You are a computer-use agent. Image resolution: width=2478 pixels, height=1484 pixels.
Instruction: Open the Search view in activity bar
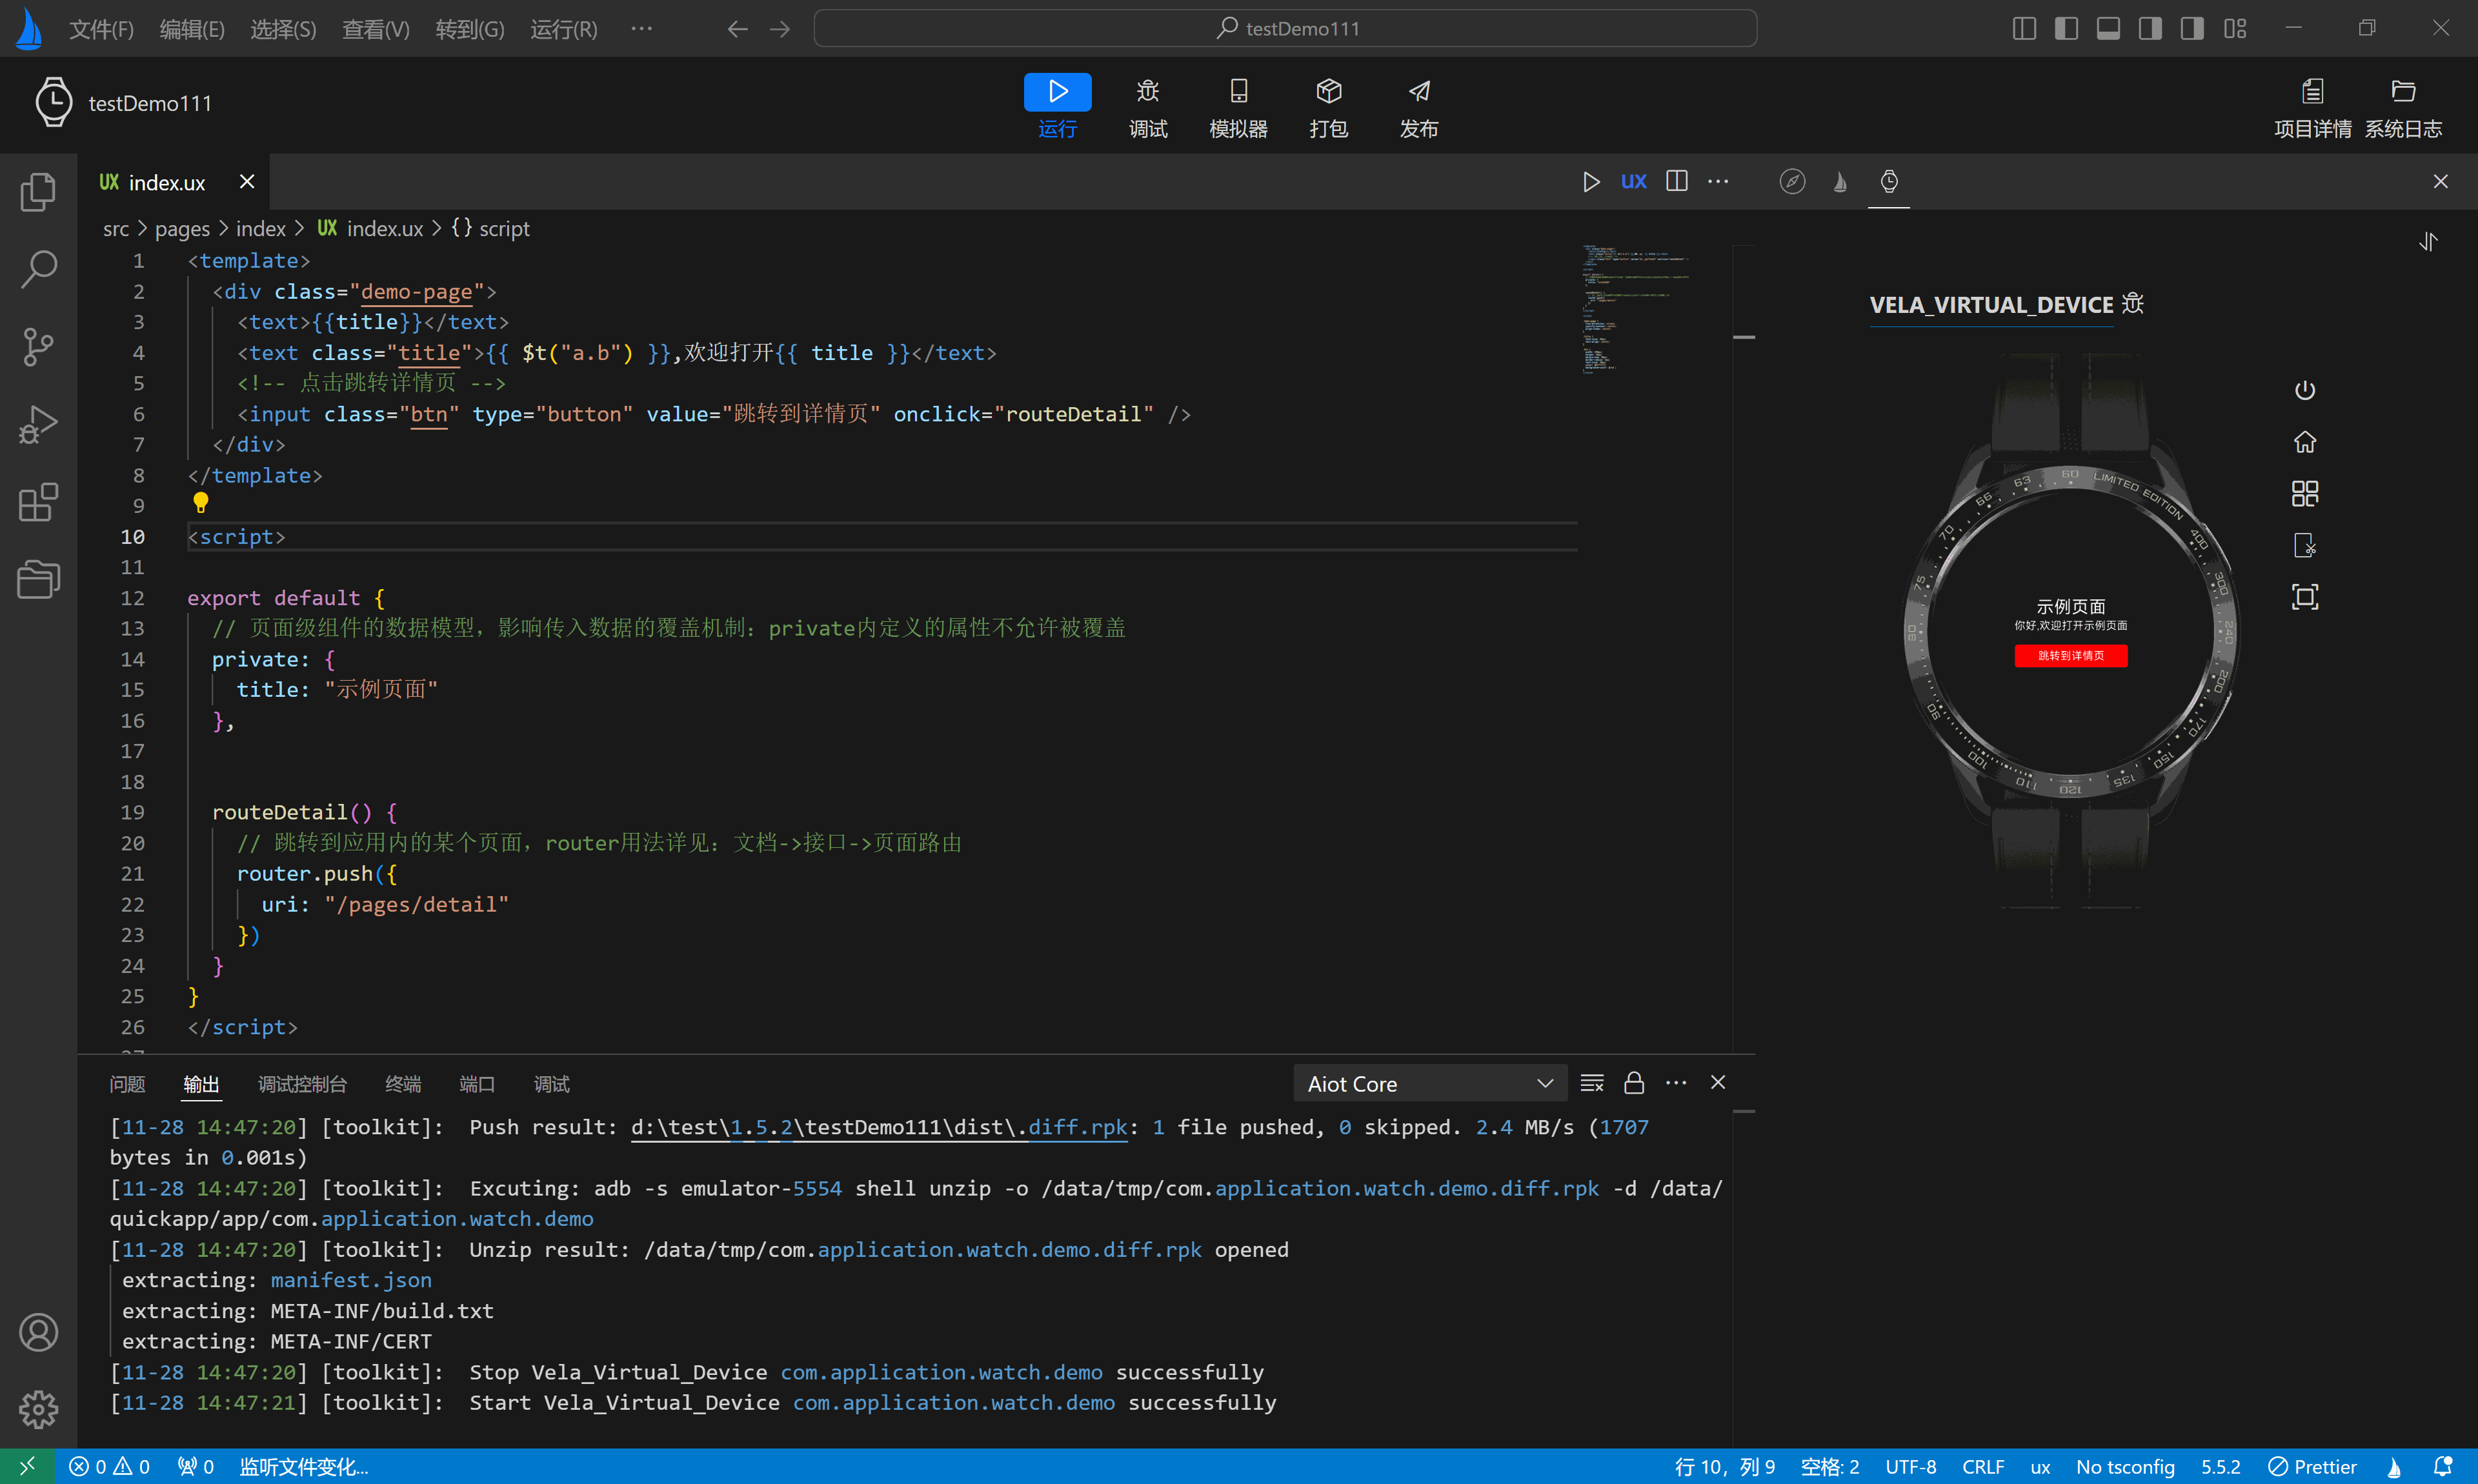tap(38, 268)
